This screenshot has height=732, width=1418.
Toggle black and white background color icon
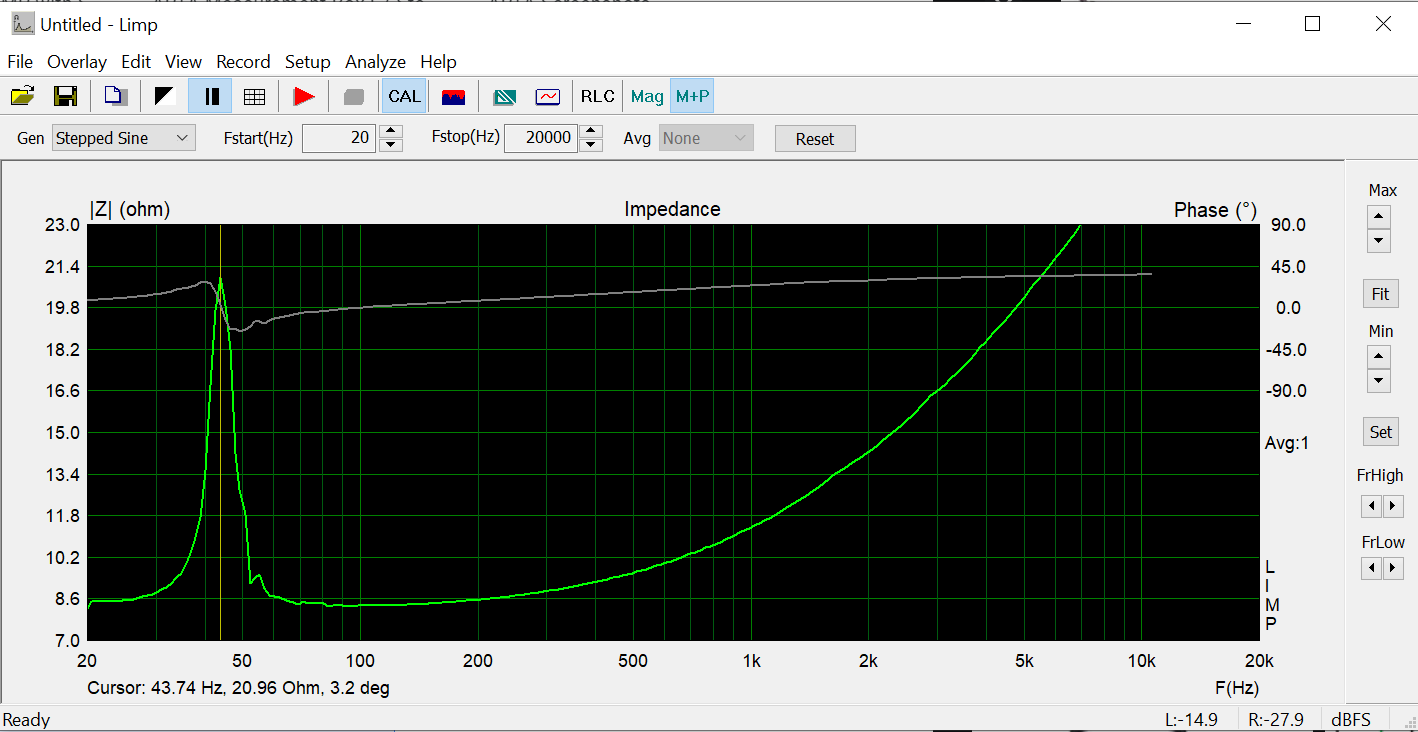[x=165, y=96]
